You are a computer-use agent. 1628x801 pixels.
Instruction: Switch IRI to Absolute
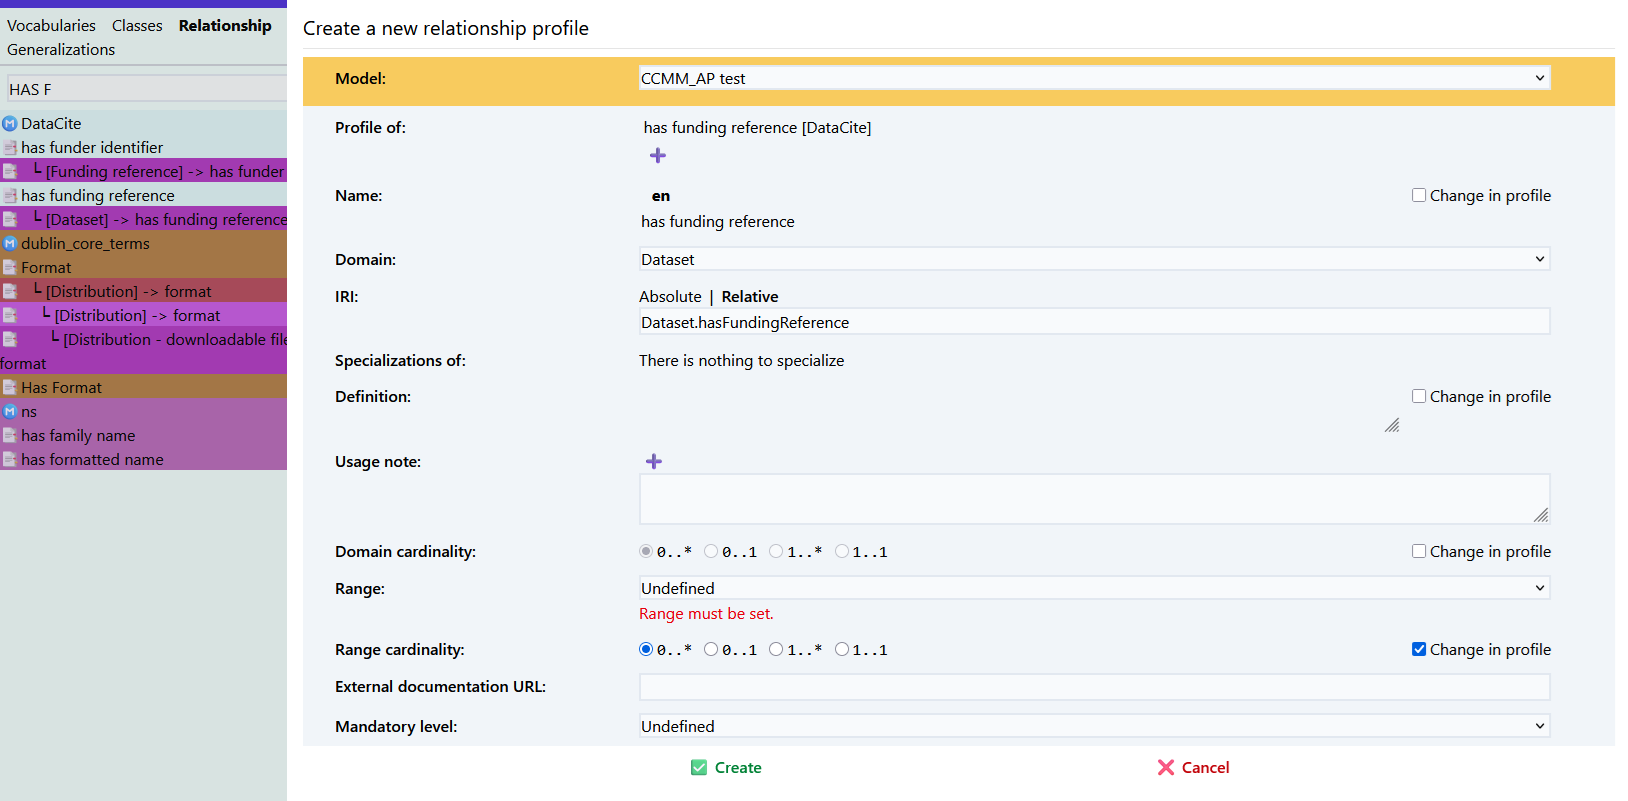click(x=670, y=297)
